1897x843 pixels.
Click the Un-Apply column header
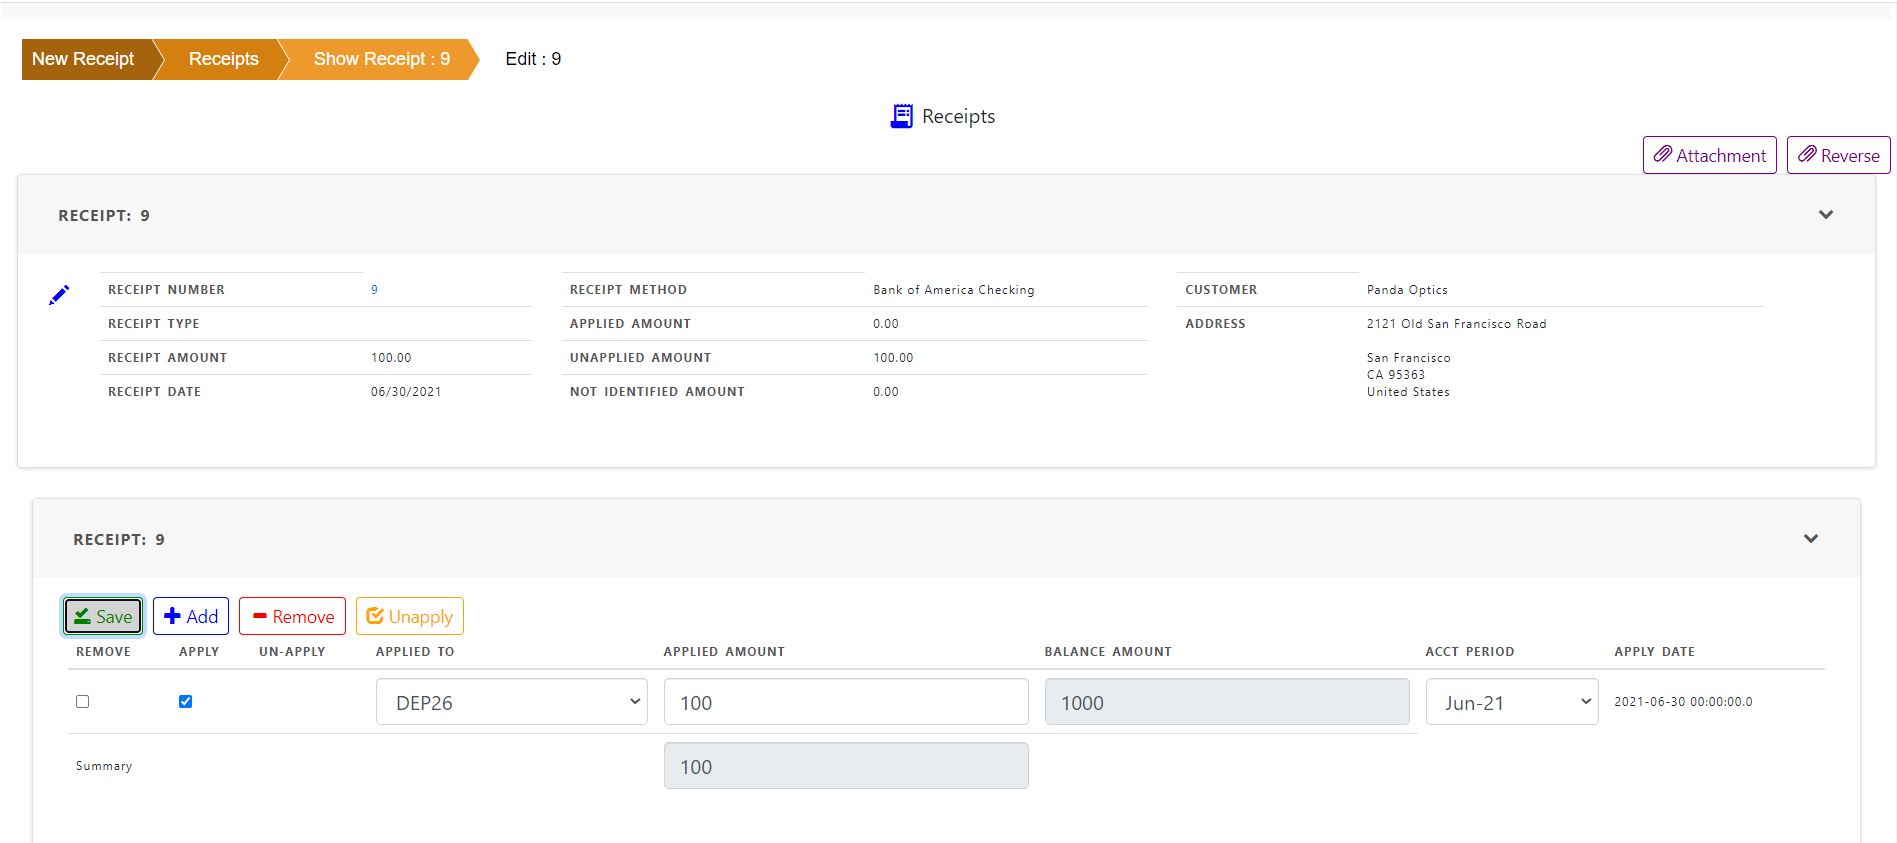[292, 652]
